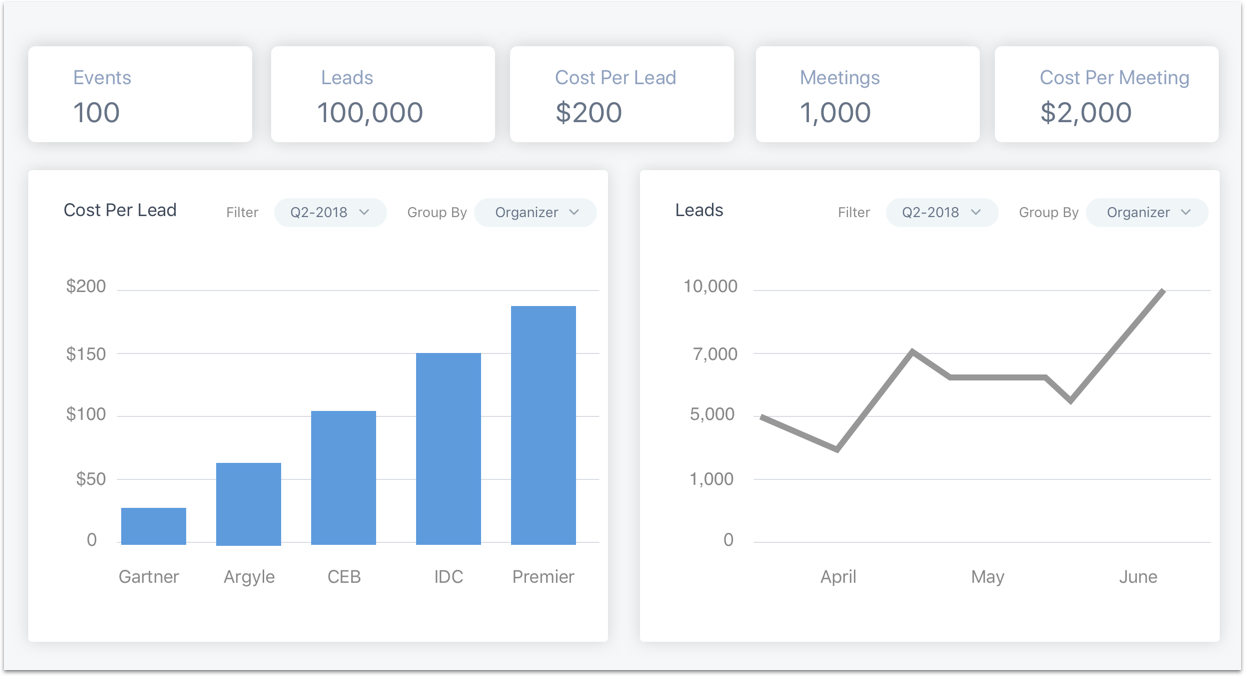Click the Leads 100,000 summary card
Viewport: 1245px width, 676px height.
coord(383,94)
